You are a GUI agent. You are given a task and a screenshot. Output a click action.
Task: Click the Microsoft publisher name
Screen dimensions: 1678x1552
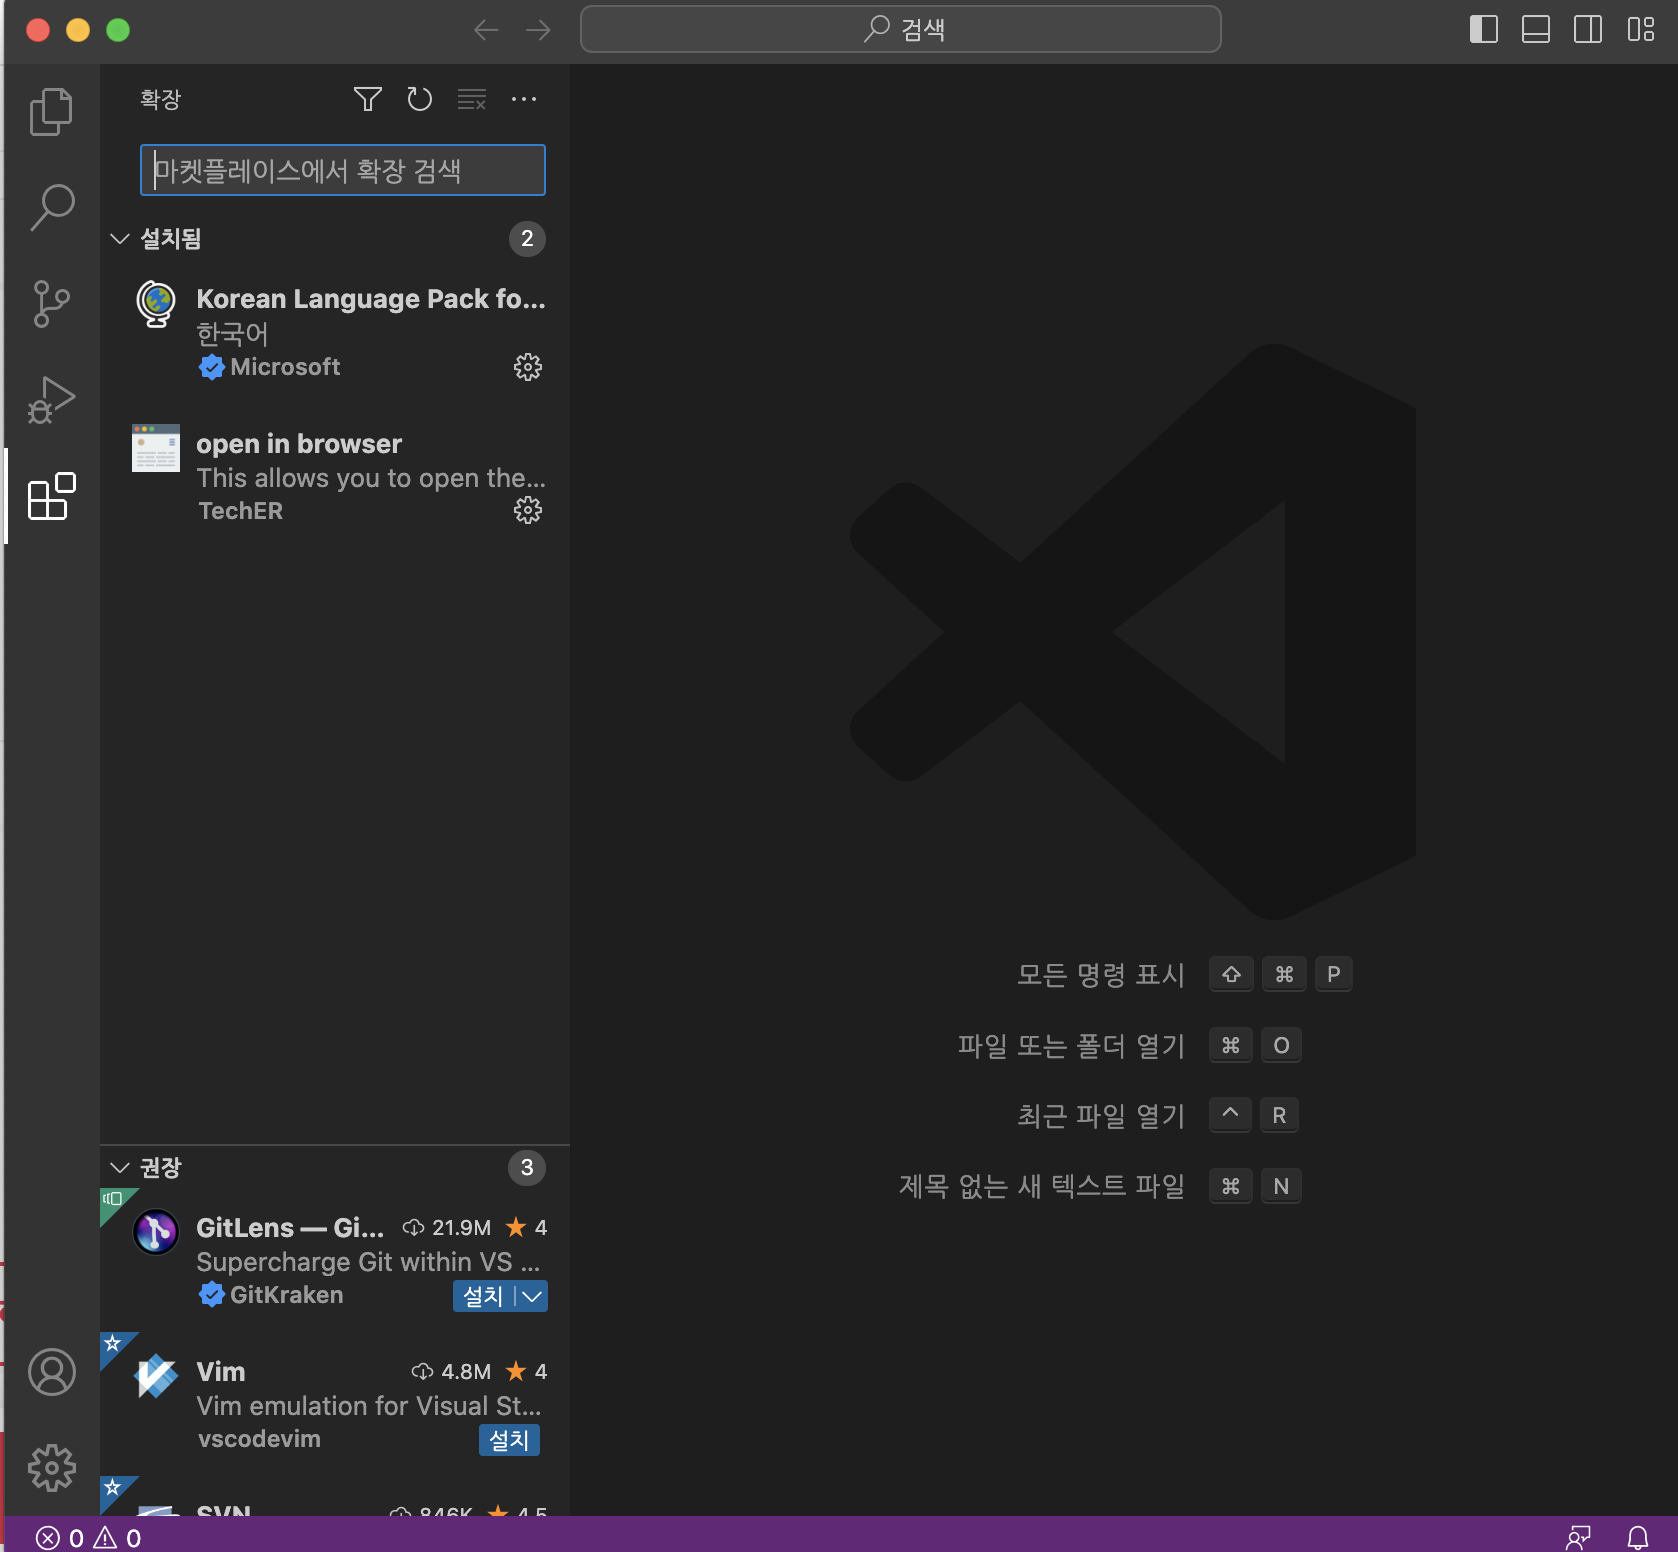click(x=285, y=367)
